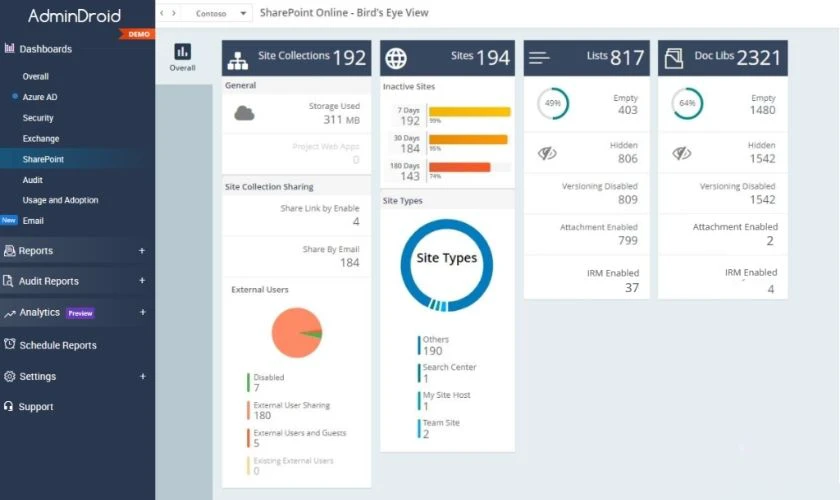Open the Security dashboard
The width and height of the screenshot is (840, 500).
(38, 118)
